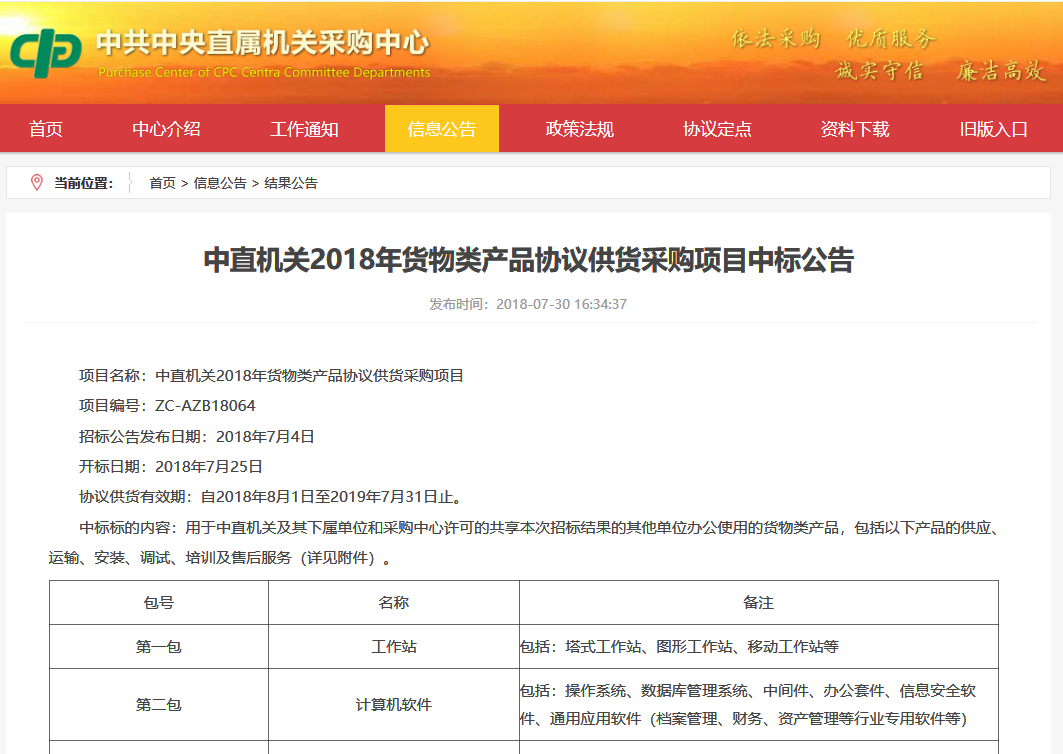Click the announcement headline 中直机关2018年货物类产品协议供货采购项目中标公告
The height and width of the screenshot is (754, 1063).
click(529, 260)
